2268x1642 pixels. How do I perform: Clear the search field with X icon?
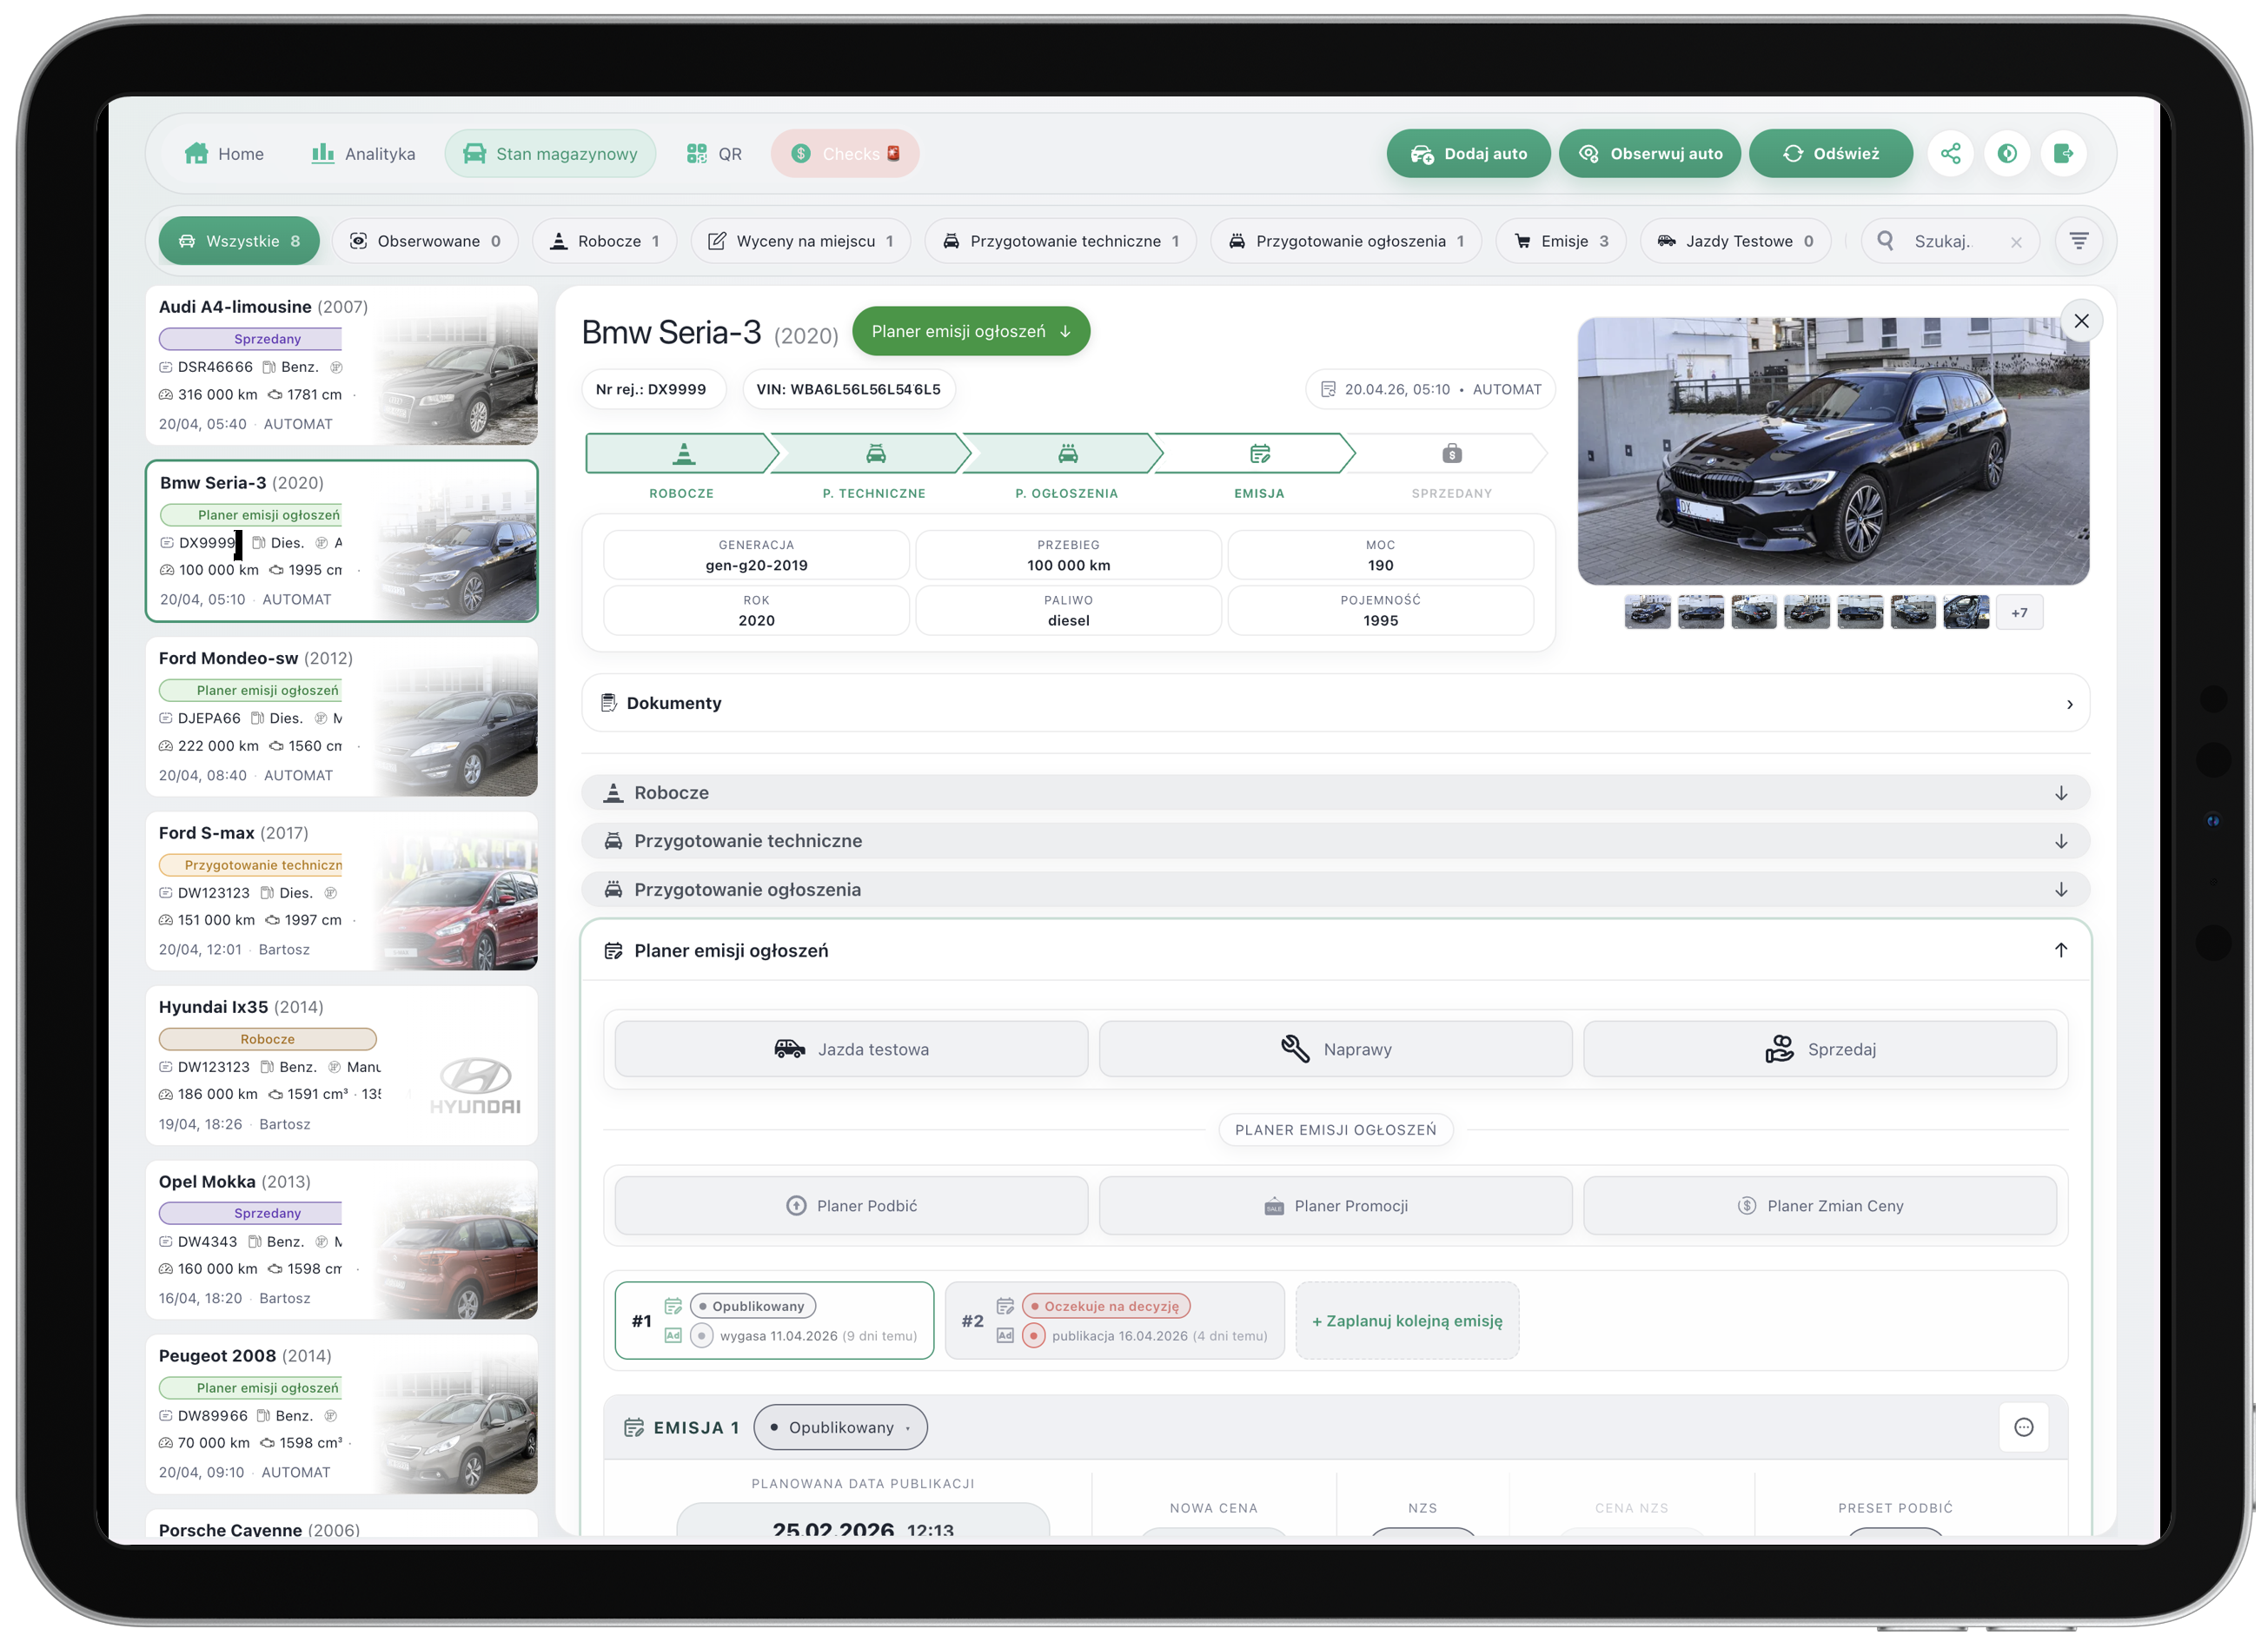[x=2016, y=242]
